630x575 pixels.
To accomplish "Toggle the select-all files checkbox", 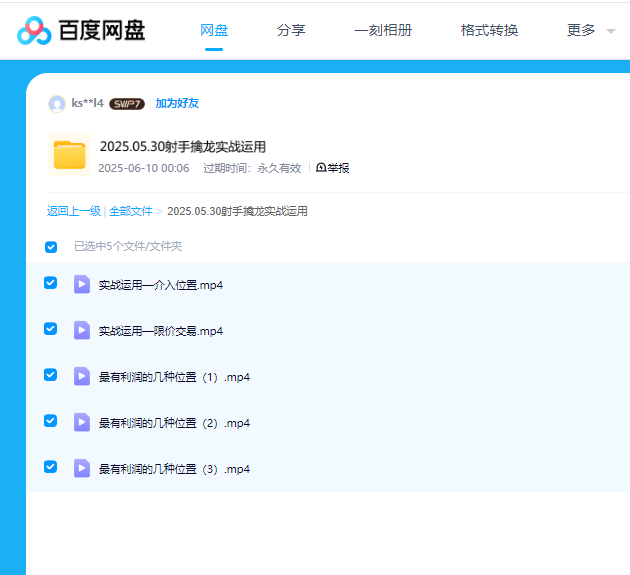I will point(51,247).
